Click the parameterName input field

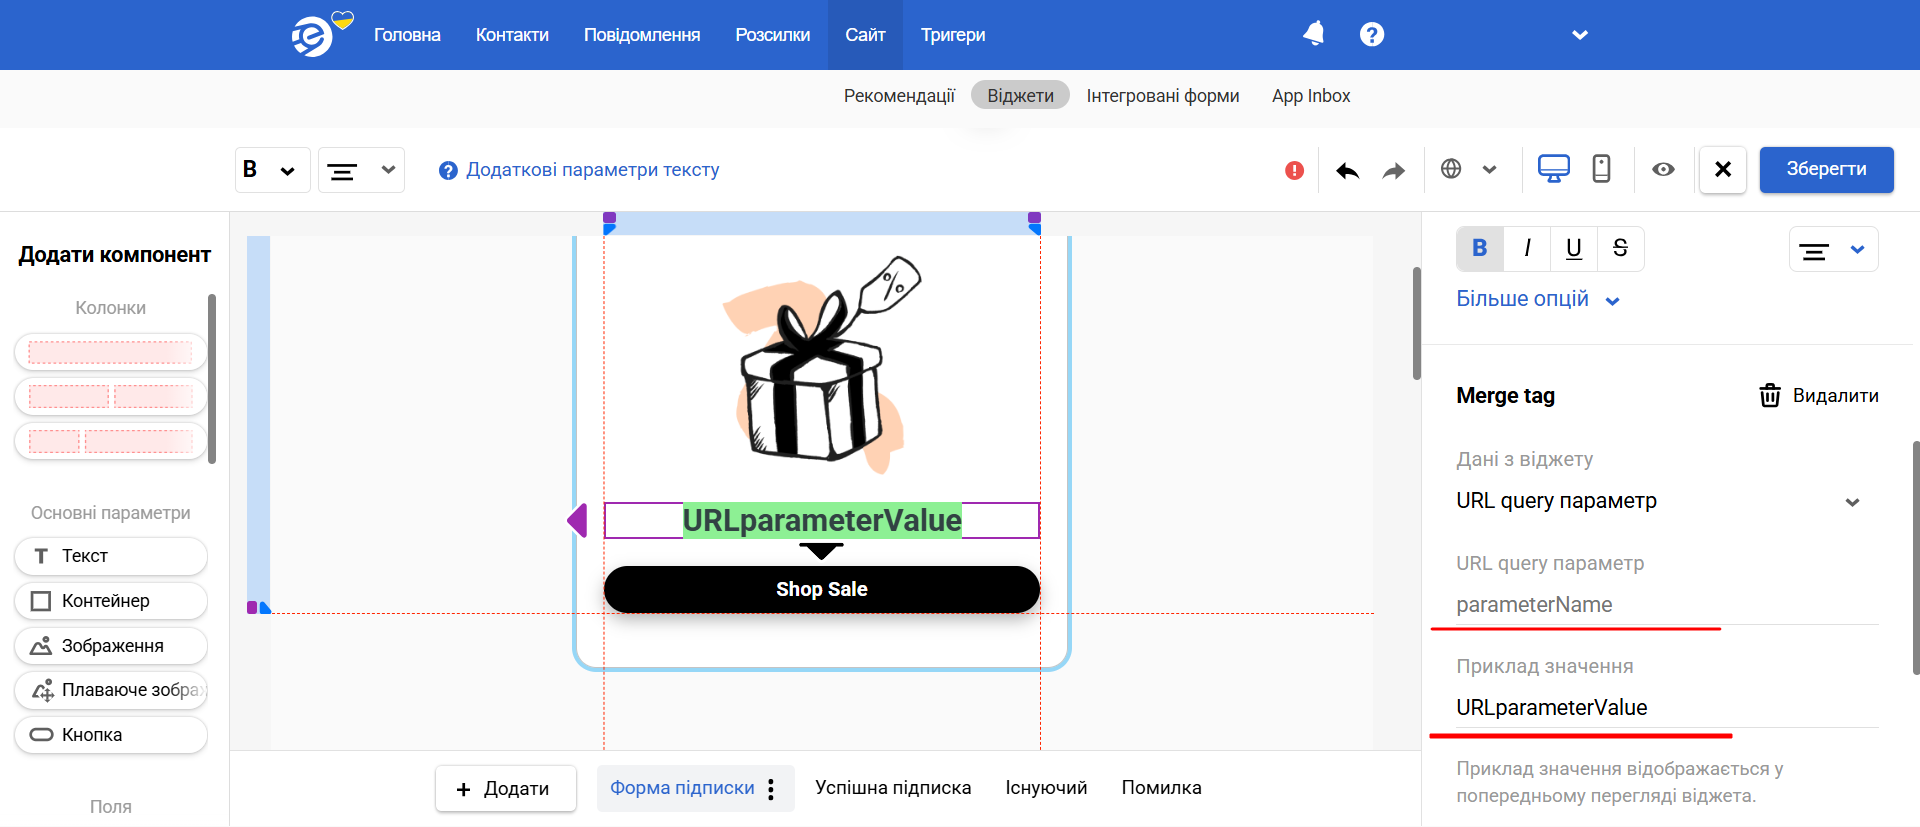pyautogui.click(x=1667, y=605)
